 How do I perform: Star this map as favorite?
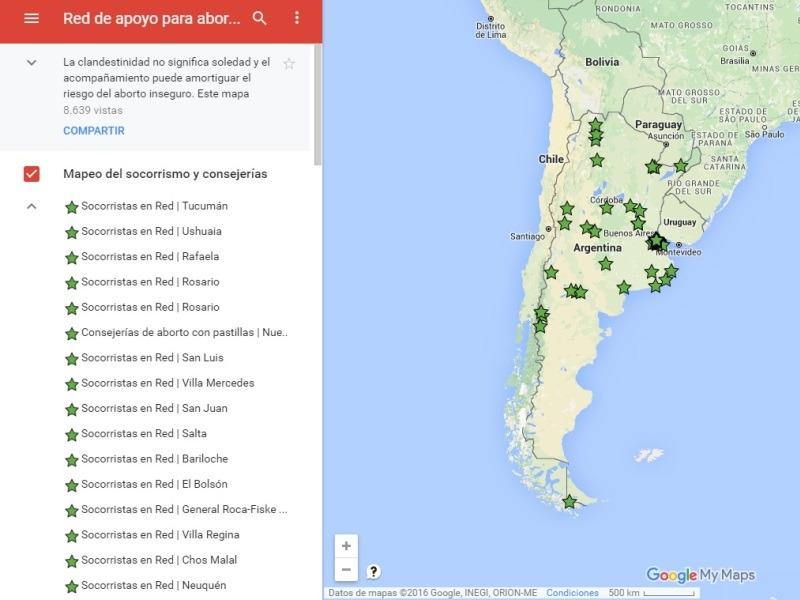coord(289,64)
